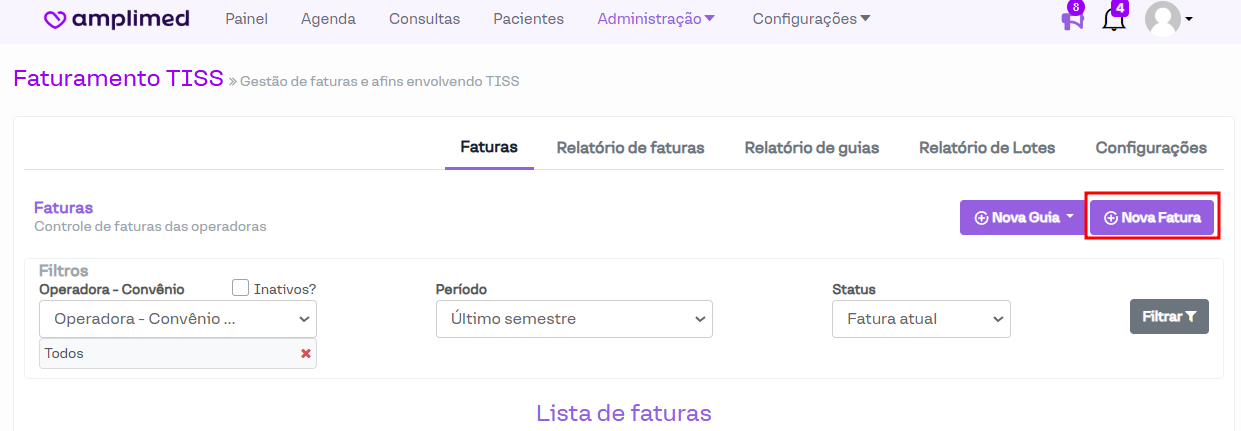Image resolution: width=1241 pixels, height=431 pixels.
Task: Switch to Relatório de faturas tab
Action: coord(630,148)
